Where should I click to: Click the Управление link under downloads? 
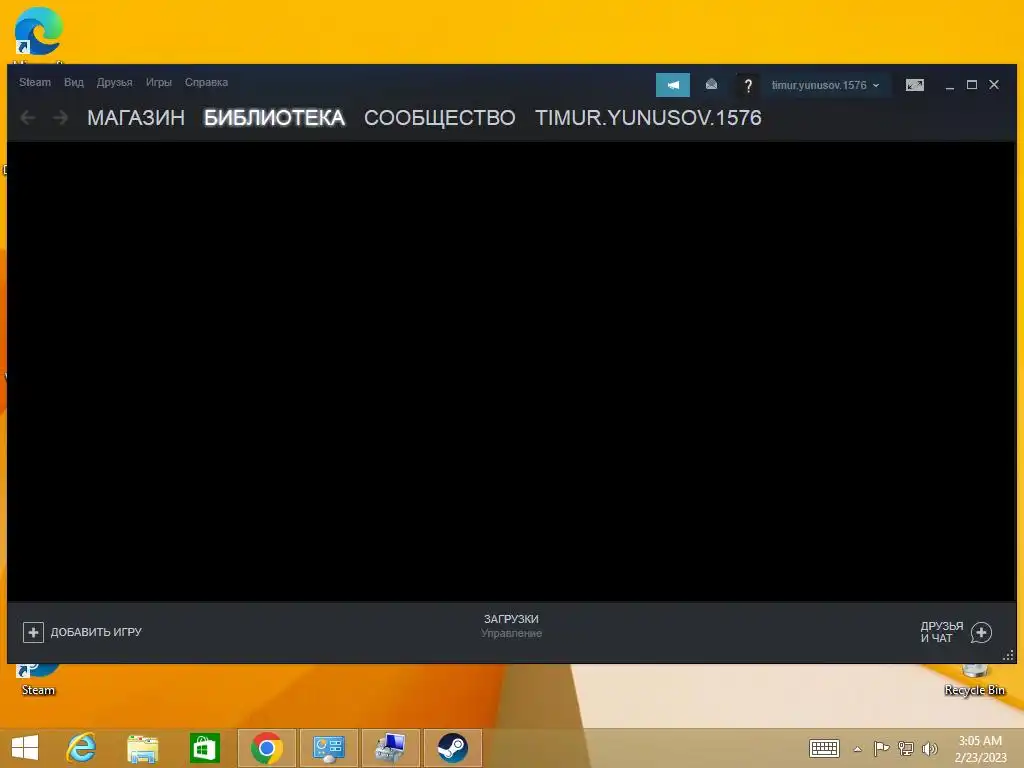tap(511, 633)
